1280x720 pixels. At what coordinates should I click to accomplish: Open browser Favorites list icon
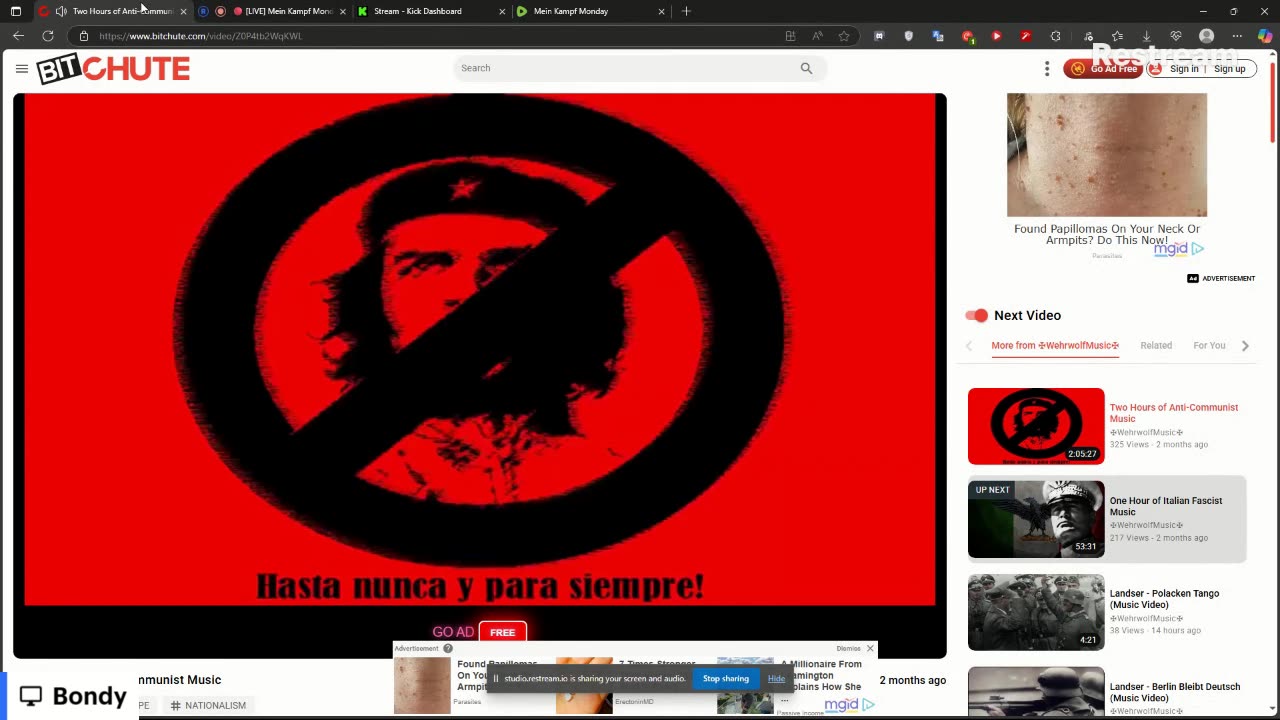click(1117, 36)
